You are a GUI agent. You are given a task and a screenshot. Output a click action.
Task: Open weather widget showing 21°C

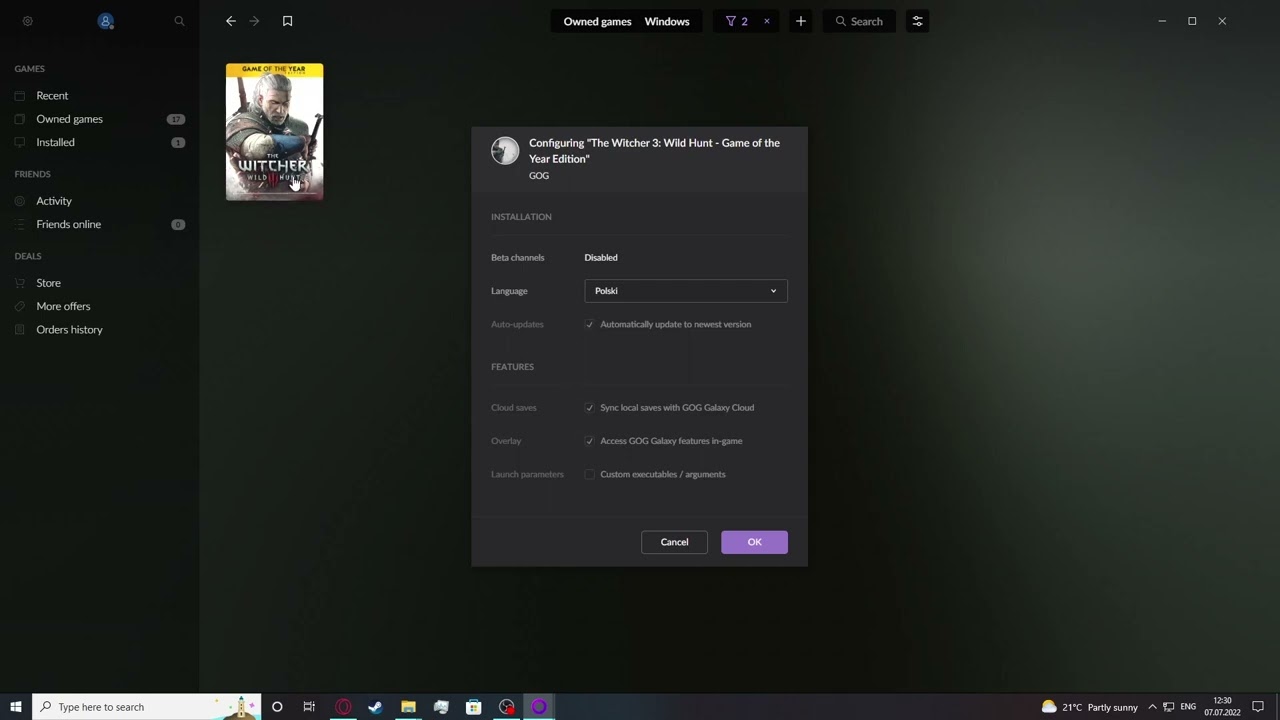pos(1089,707)
